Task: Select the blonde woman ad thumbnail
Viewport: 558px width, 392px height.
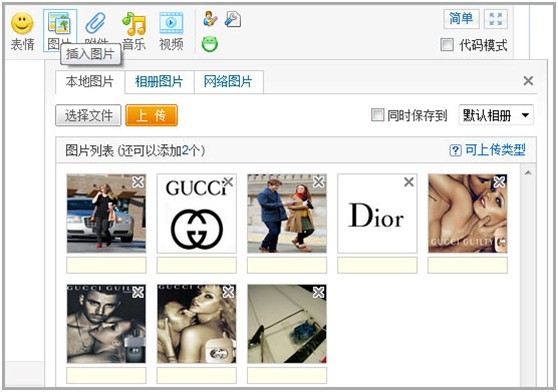Action: 196,324
